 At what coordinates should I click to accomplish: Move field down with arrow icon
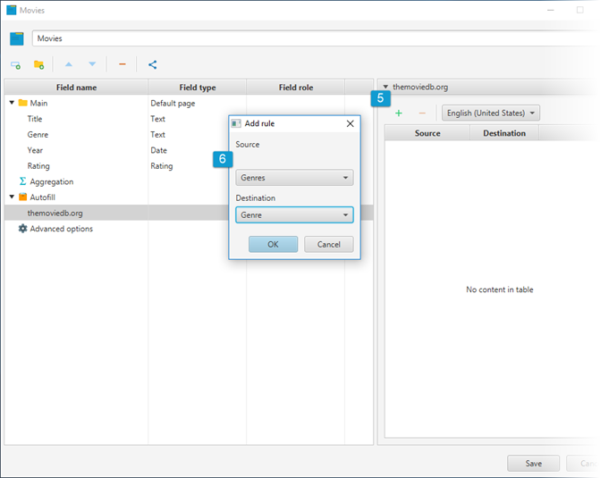point(92,64)
